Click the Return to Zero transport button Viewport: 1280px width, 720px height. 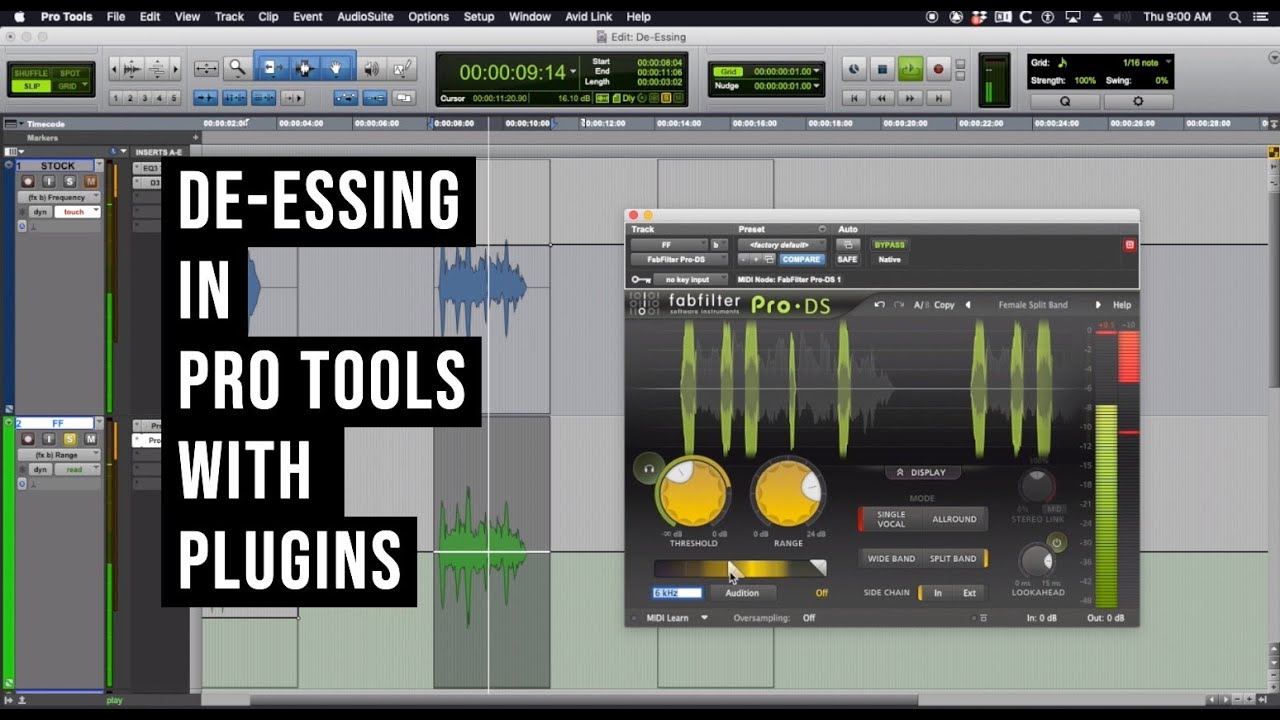[853, 98]
